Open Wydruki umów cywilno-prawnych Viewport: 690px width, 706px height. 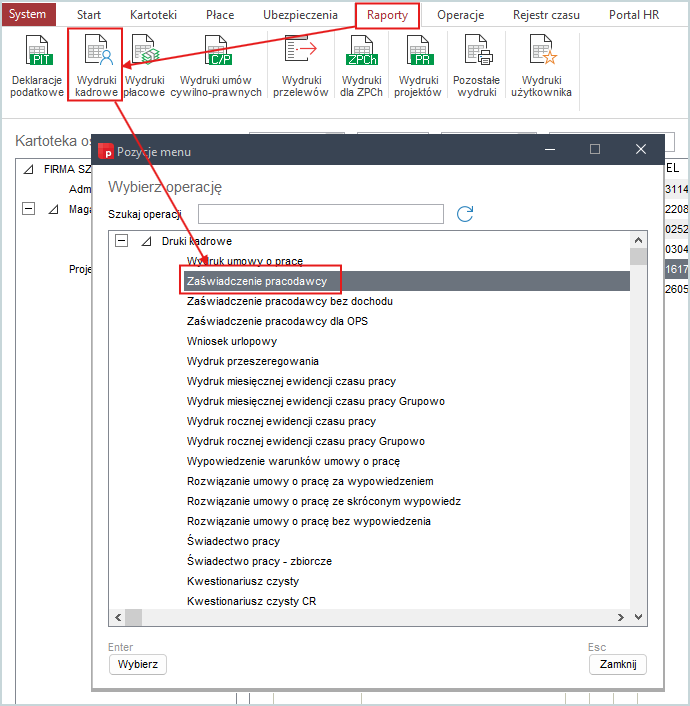pos(216,66)
